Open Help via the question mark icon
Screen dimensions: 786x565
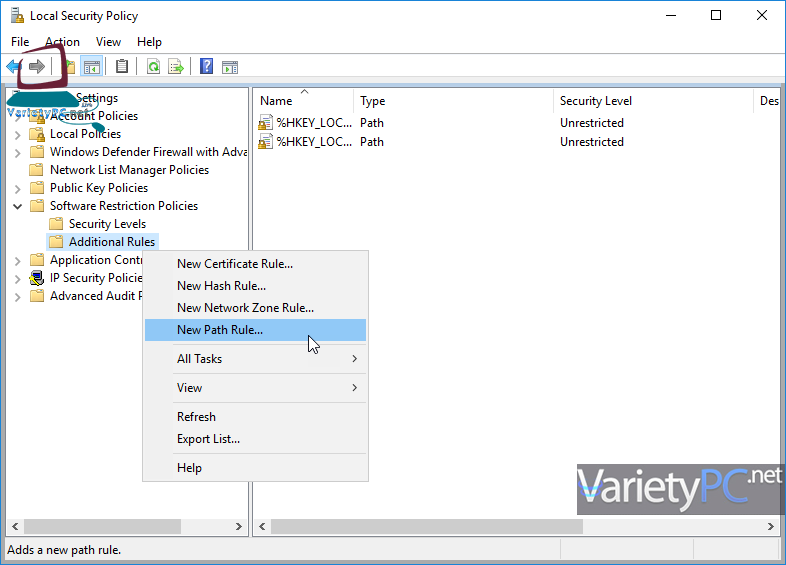[x=207, y=66]
